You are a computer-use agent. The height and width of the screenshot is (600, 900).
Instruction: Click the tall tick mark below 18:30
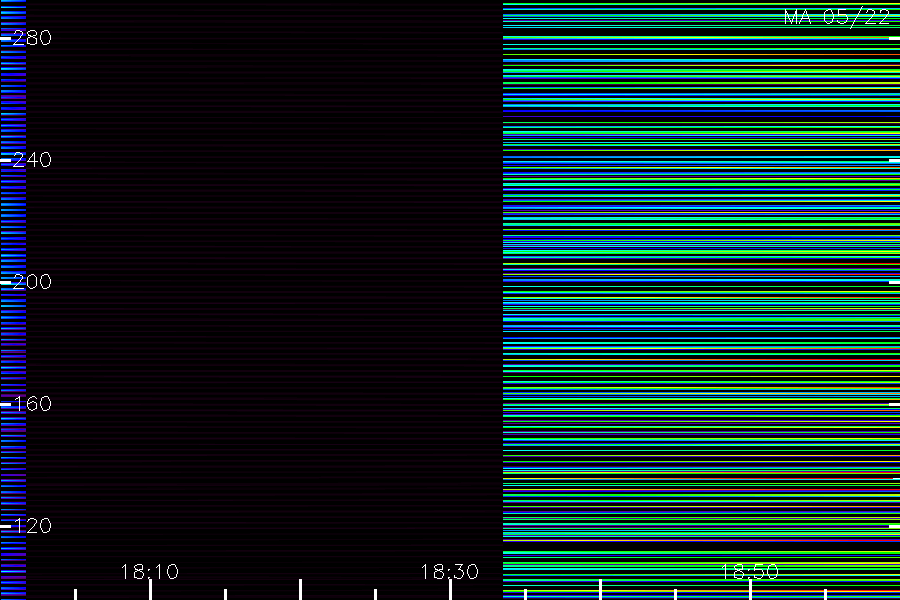451,590
